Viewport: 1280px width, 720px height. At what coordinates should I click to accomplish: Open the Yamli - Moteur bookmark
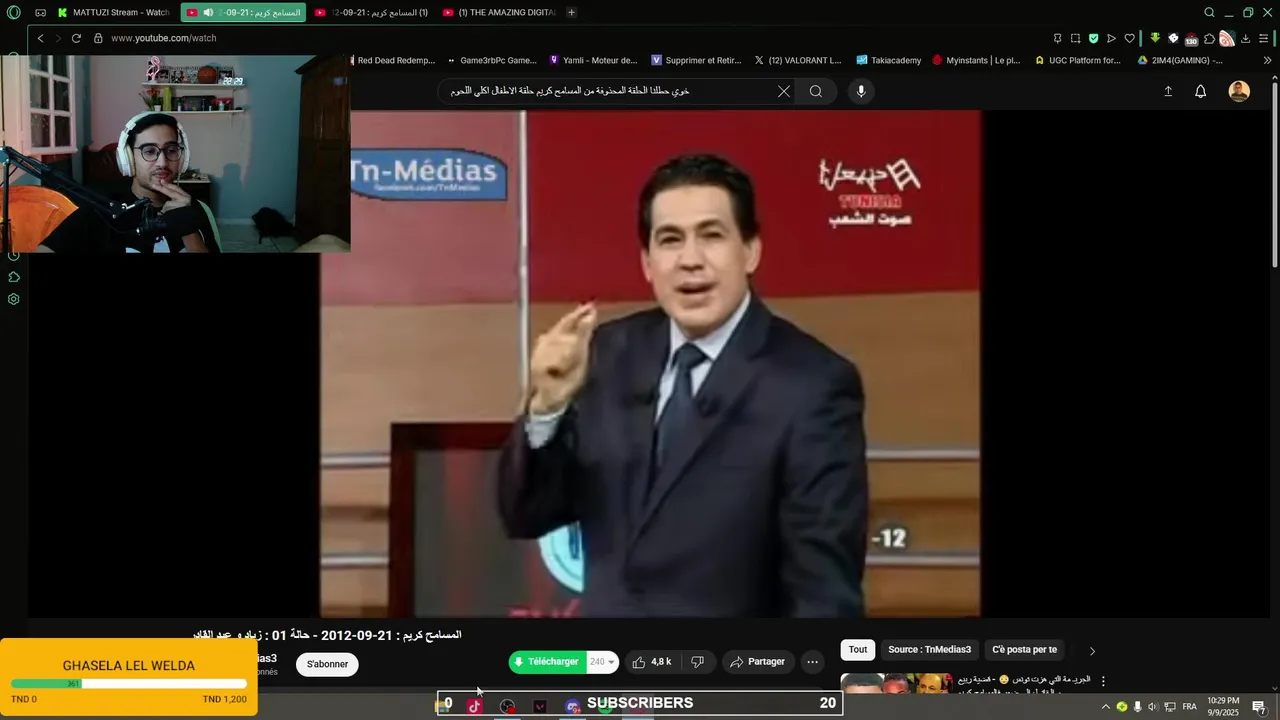593,60
